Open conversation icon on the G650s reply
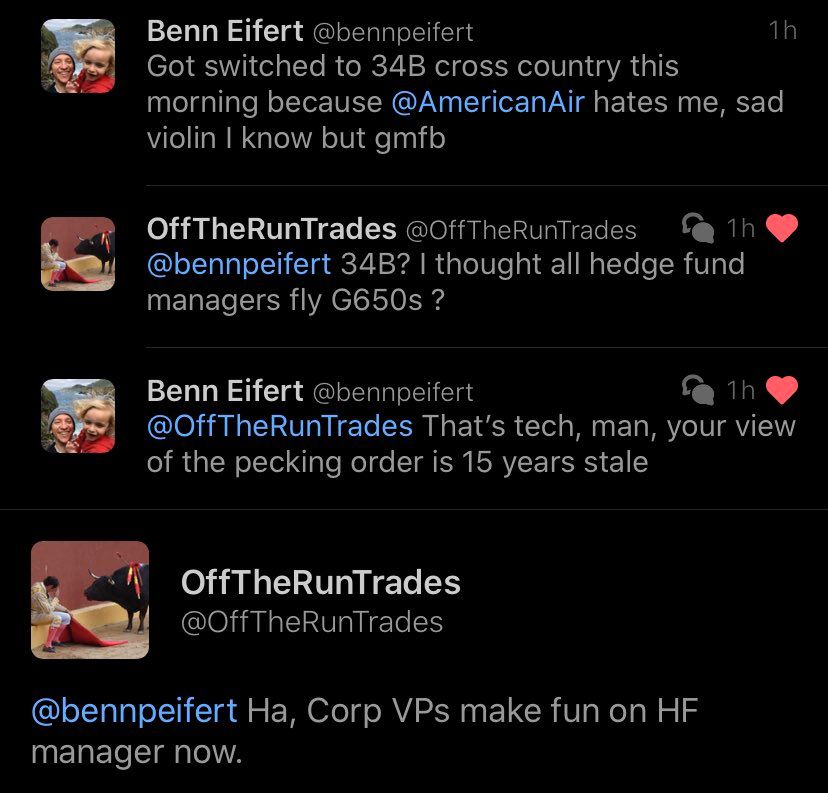Screen dimensions: 828x793 696,229
